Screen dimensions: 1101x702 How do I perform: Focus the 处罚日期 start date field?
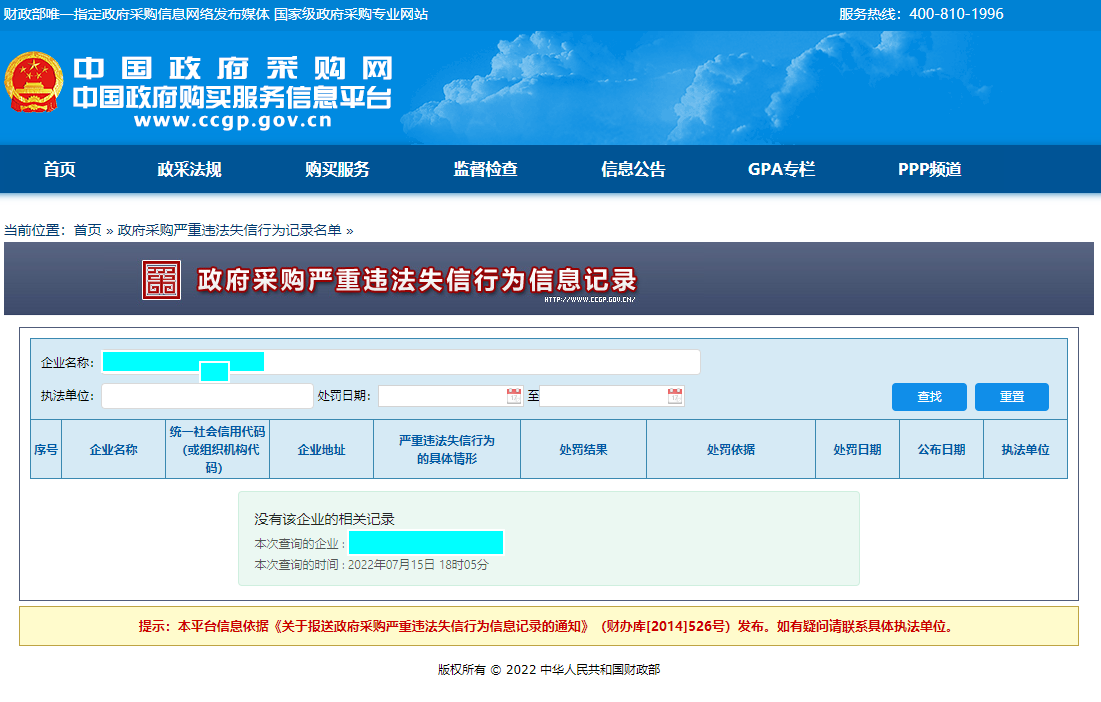coord(450,396)
